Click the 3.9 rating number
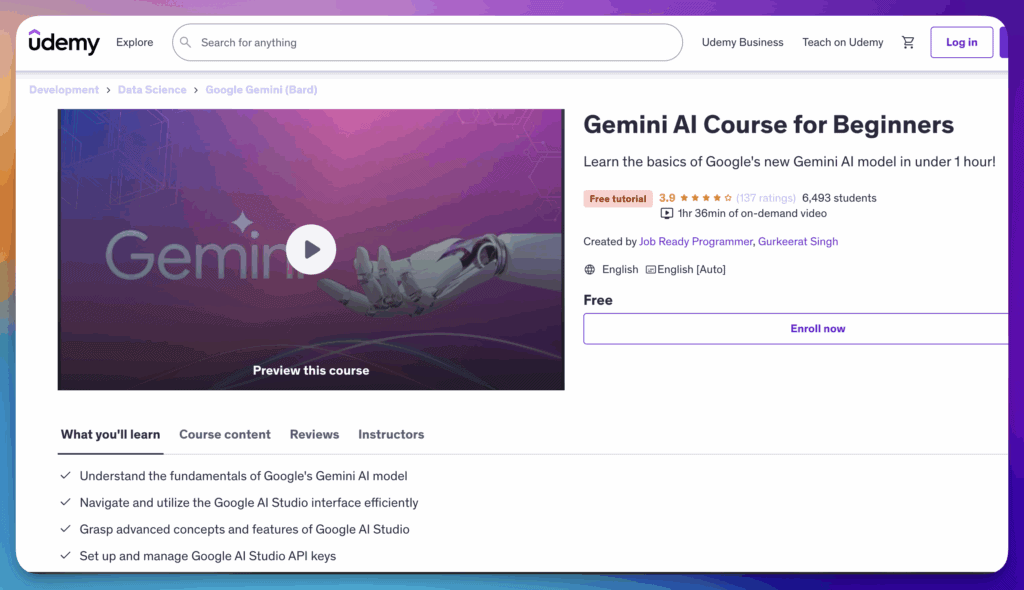Screen dimensions: 1024x590 click(667, 198)
